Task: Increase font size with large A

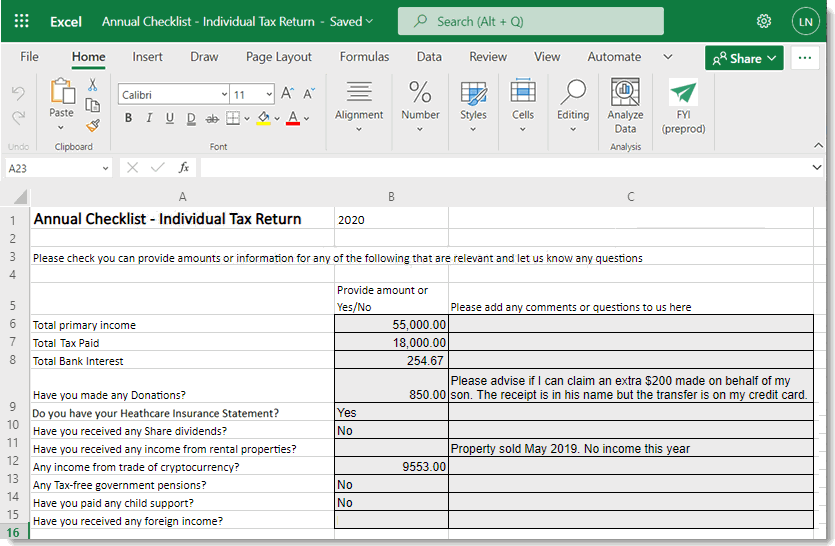Action: [287, 94]
